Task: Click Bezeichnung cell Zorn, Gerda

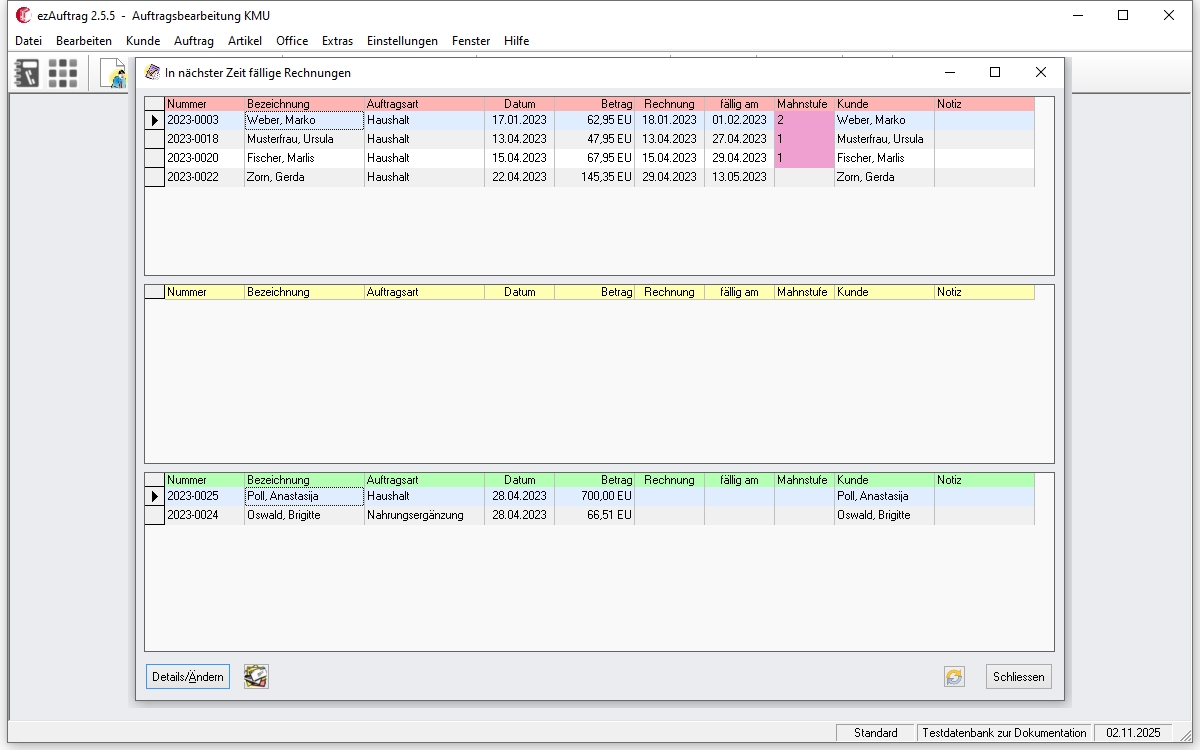Action: point(305,177)
